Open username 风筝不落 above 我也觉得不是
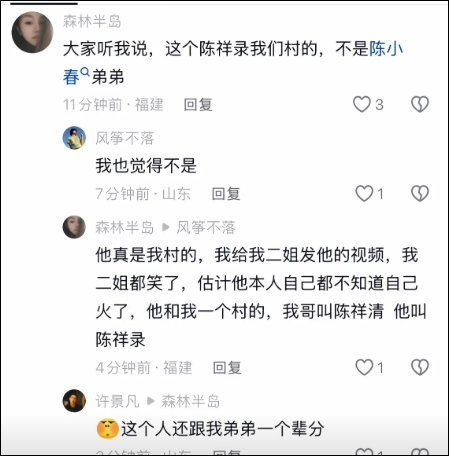The width and height of the screenshot is (449, 456). (125, 138)
